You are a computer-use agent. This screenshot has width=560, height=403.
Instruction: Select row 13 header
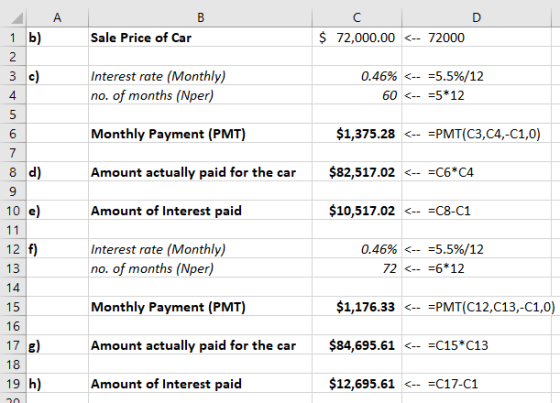pyautogui.click(x=13, y=268)
